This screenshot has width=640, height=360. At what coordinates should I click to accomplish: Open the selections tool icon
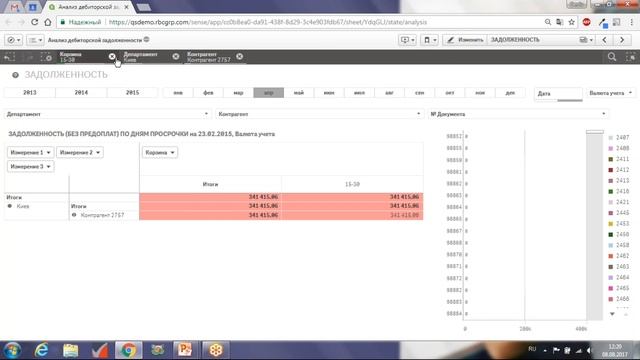point(631,57)
